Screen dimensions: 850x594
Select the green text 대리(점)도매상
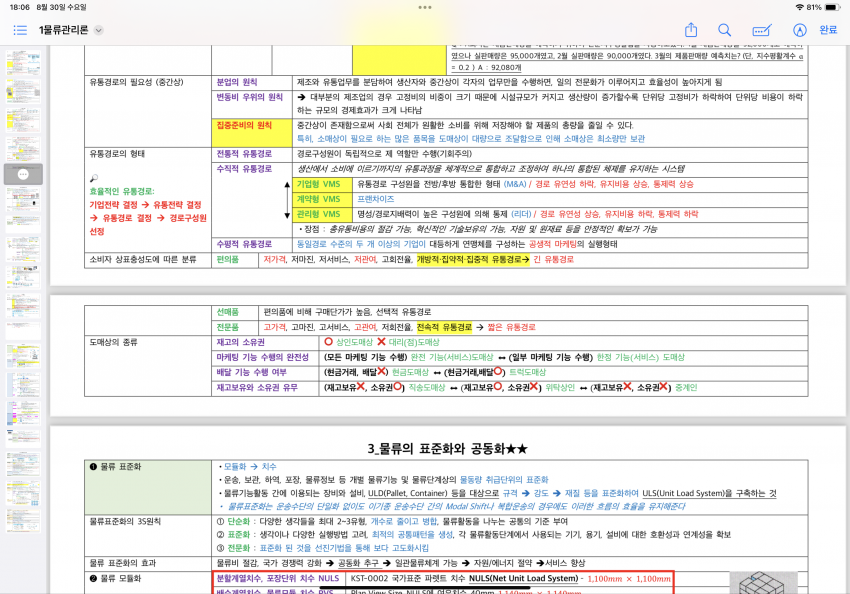(x=414, y=342)
